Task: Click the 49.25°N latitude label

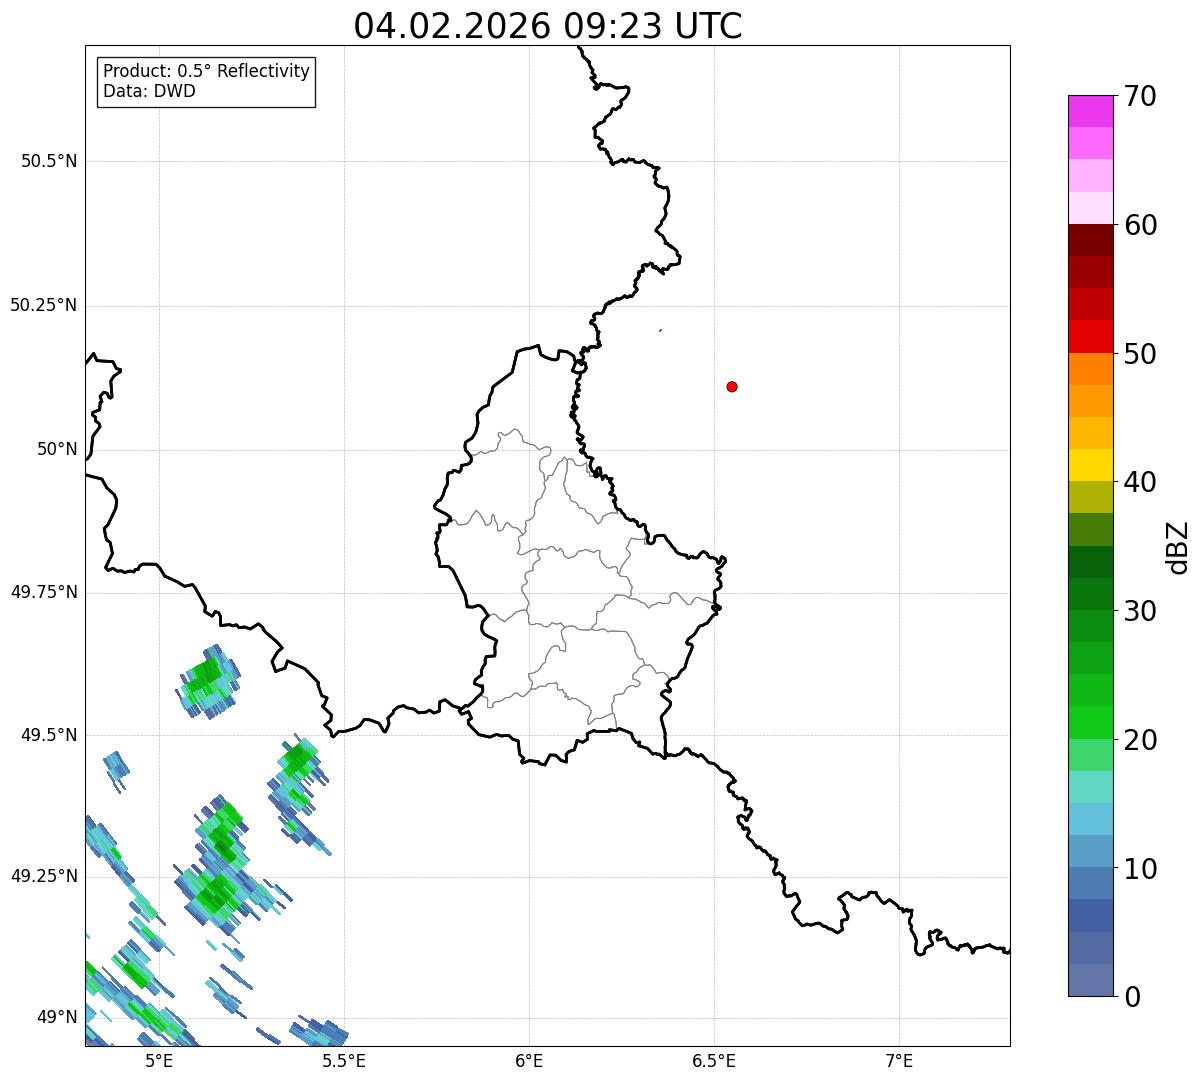Action: 44,876
